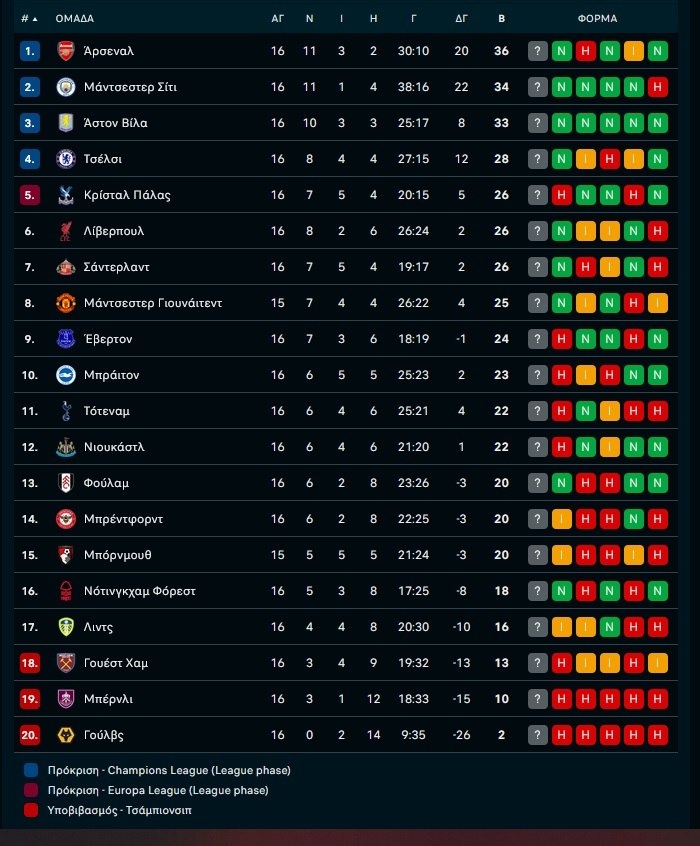Click the Arsenal club crest icon
Screen dimensions: 700x846
click(x=66, y=51)
